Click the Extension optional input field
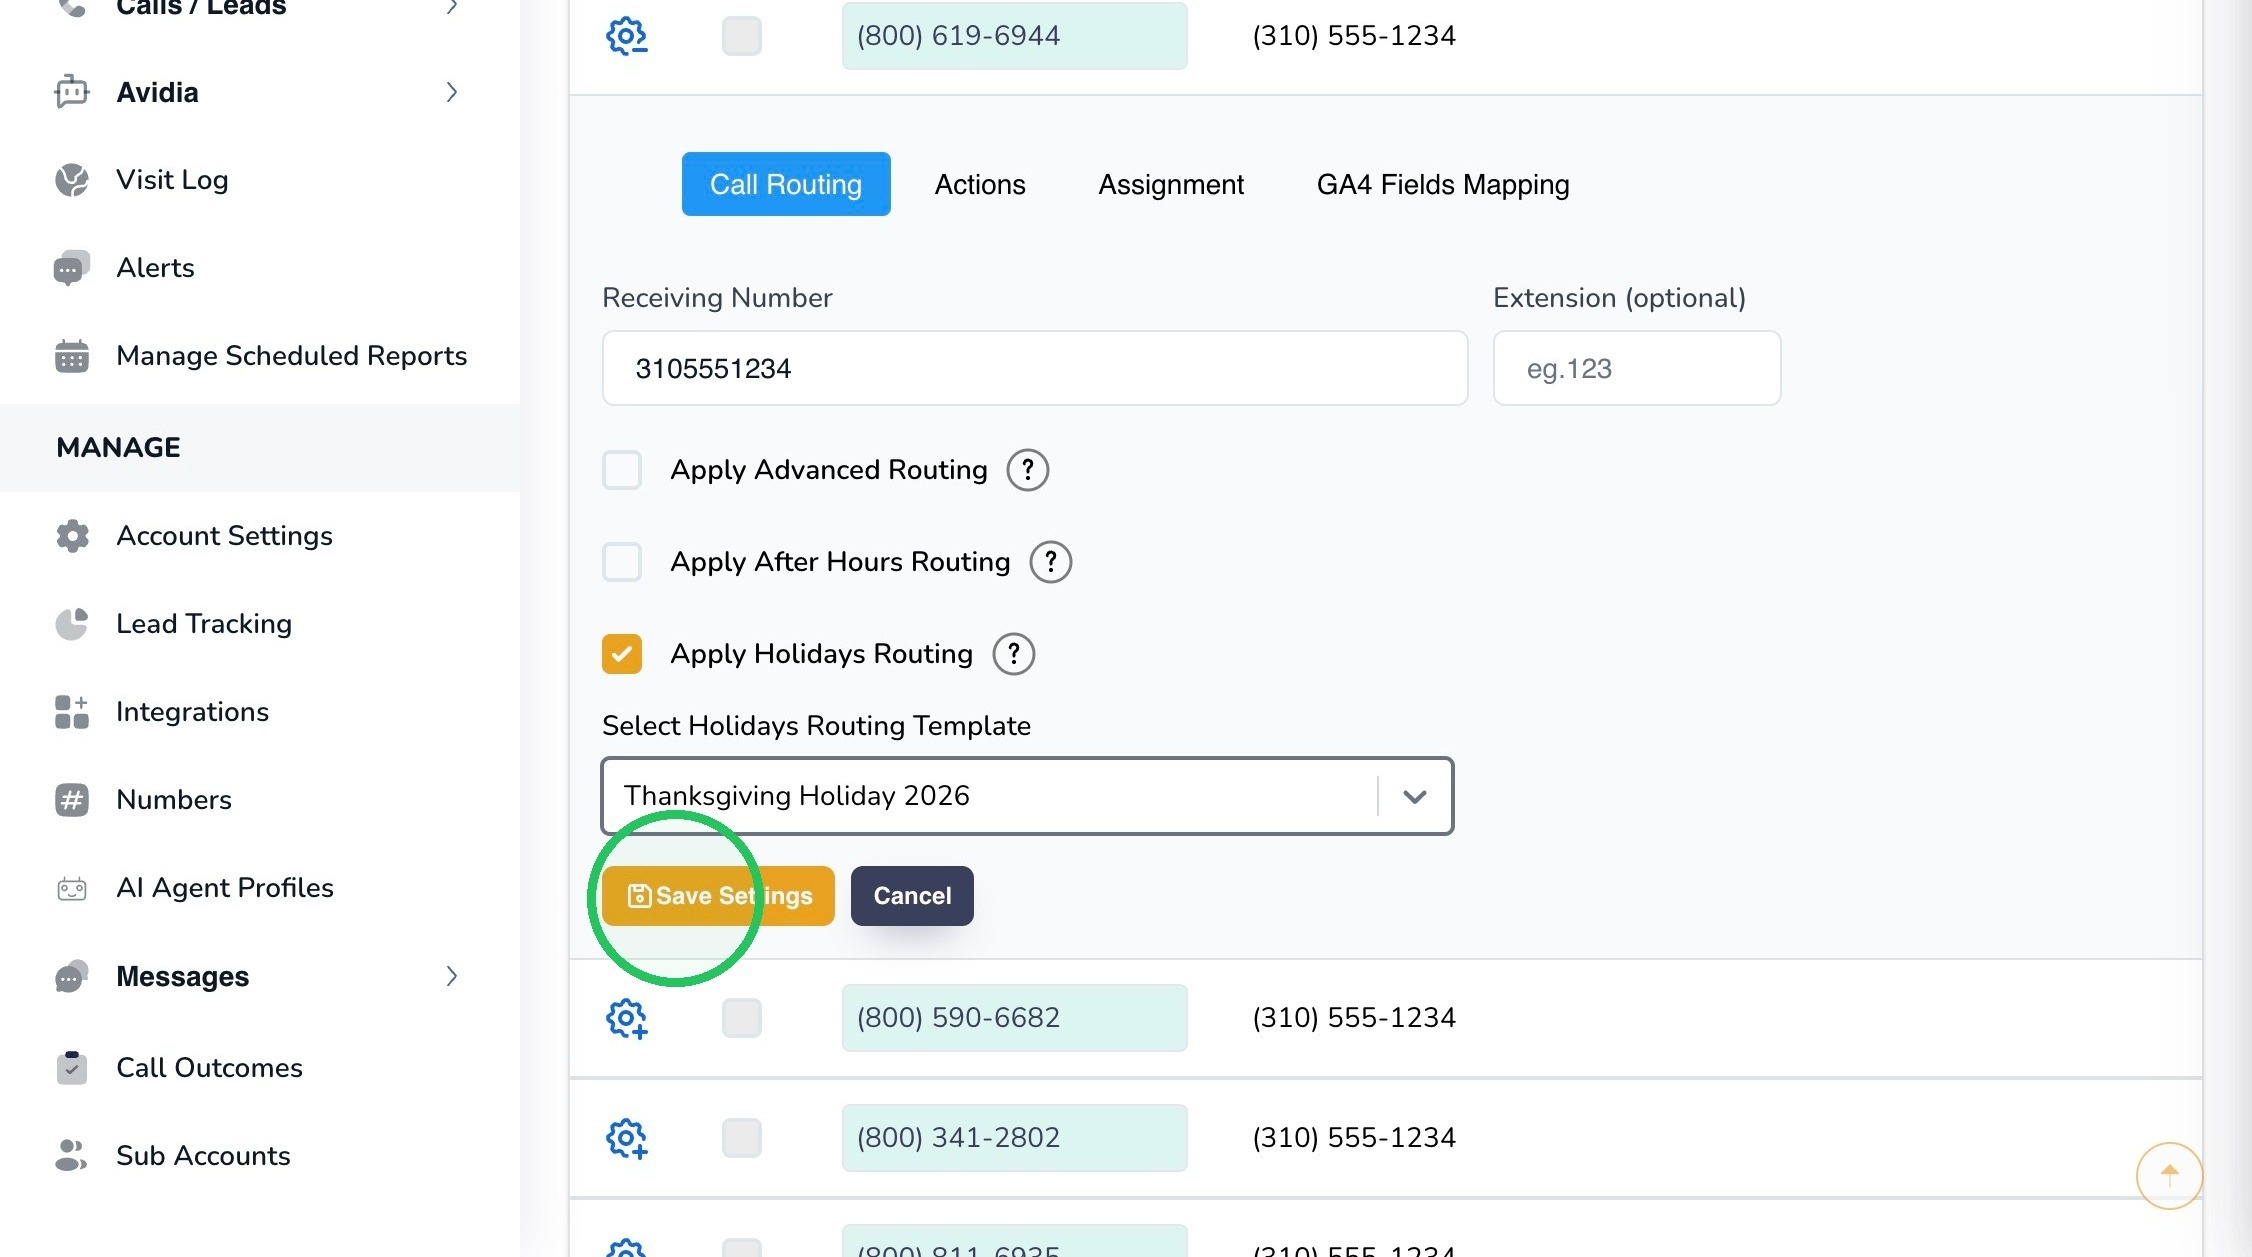Screen dimensions: 2252x1257 pyautogui.click(x=1637, y=368)
